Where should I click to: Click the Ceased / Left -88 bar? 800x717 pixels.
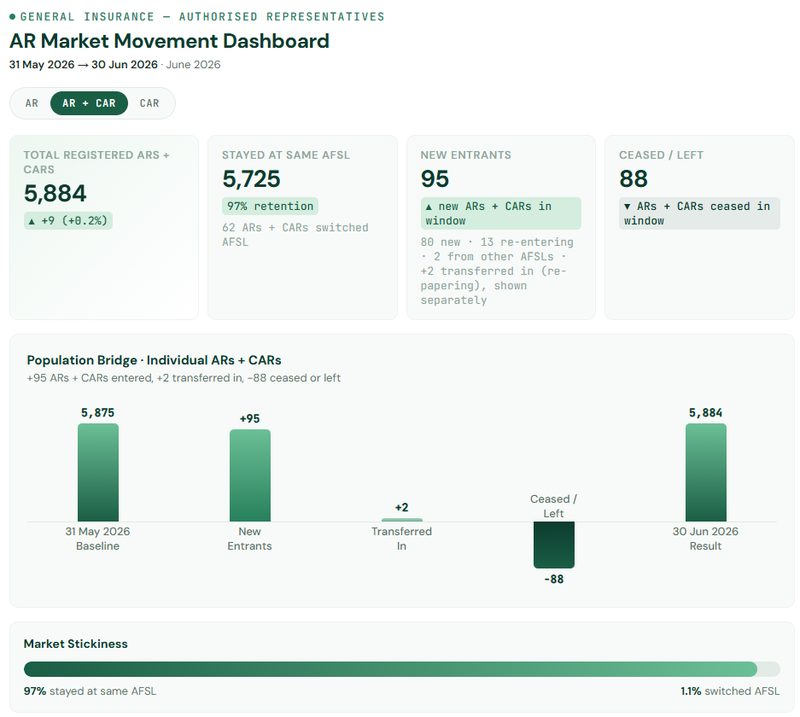(554, 545)
